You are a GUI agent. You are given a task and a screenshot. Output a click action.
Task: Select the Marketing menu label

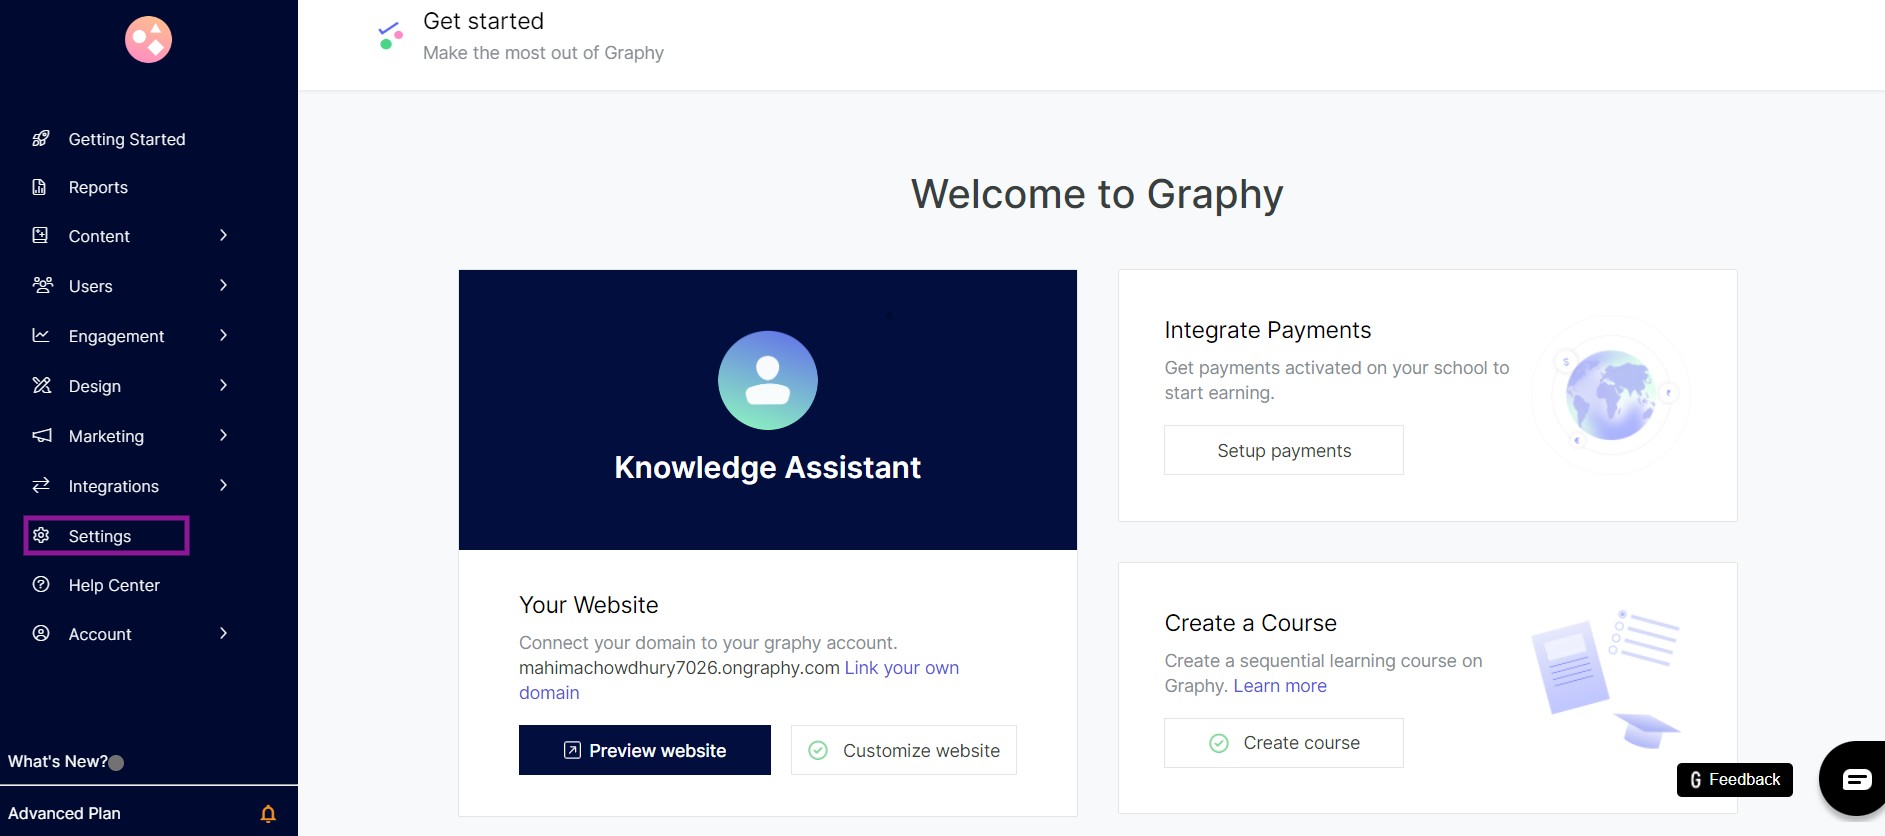coord(106,436)
